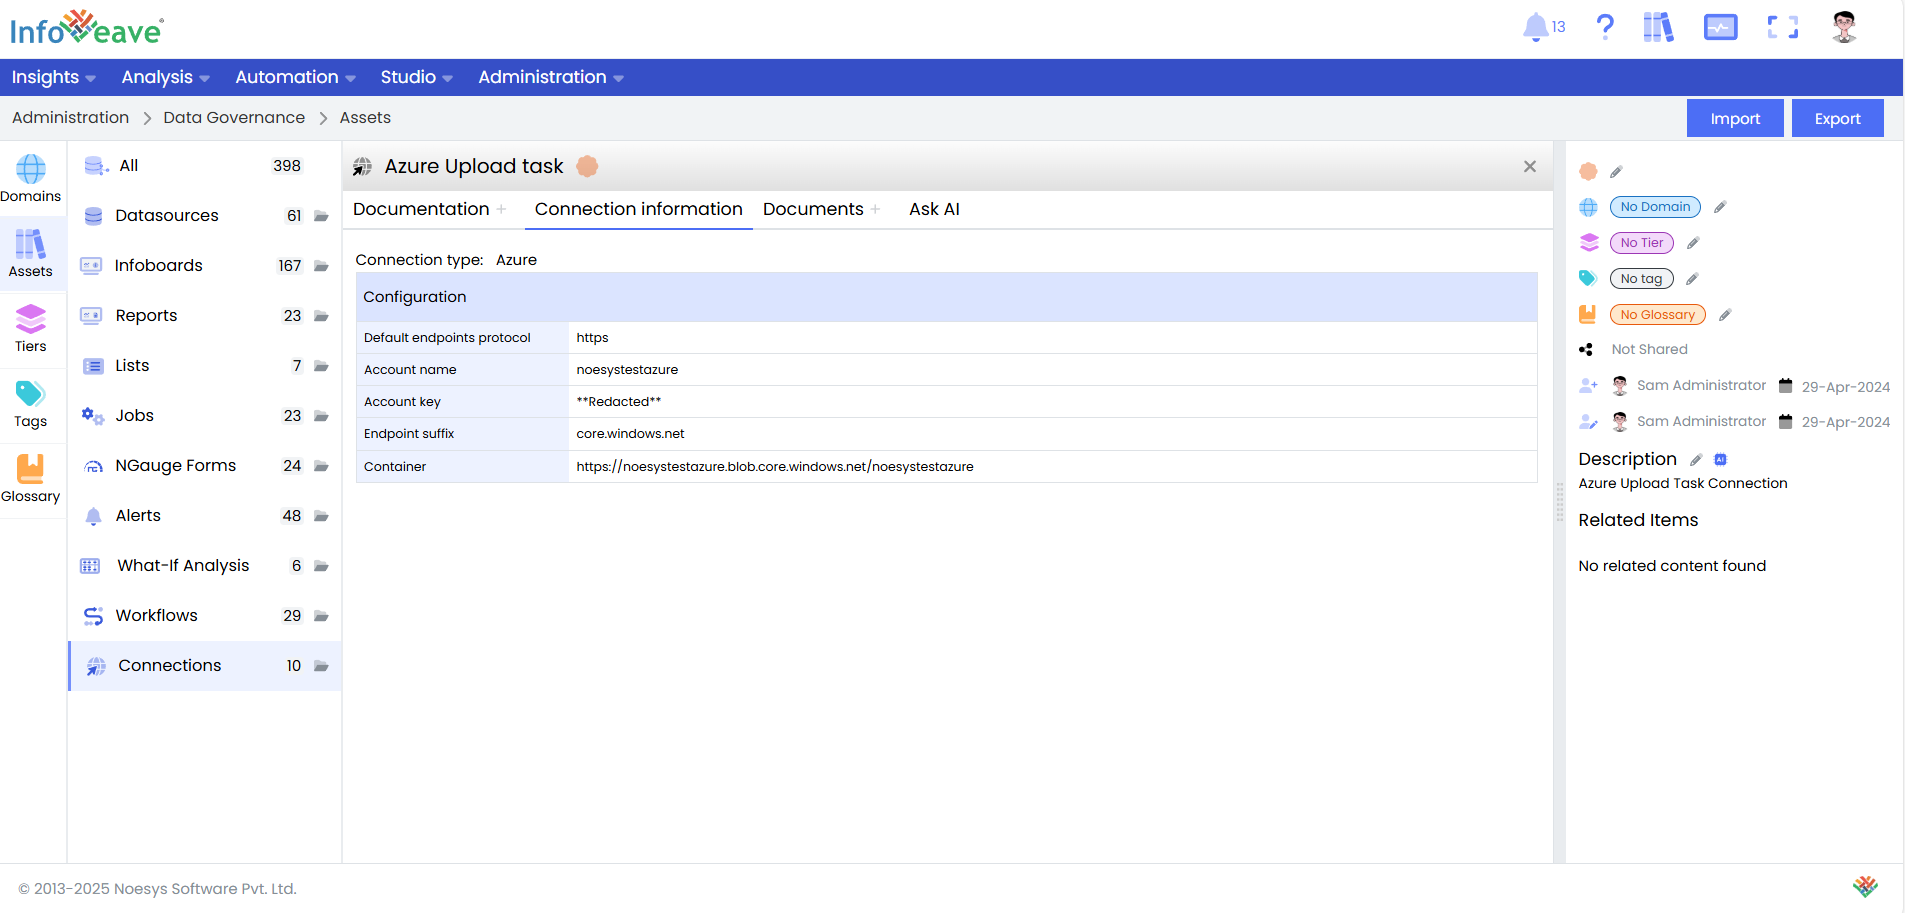
Task: Click the help question mark icon
Action: (x=1605, y=27)
